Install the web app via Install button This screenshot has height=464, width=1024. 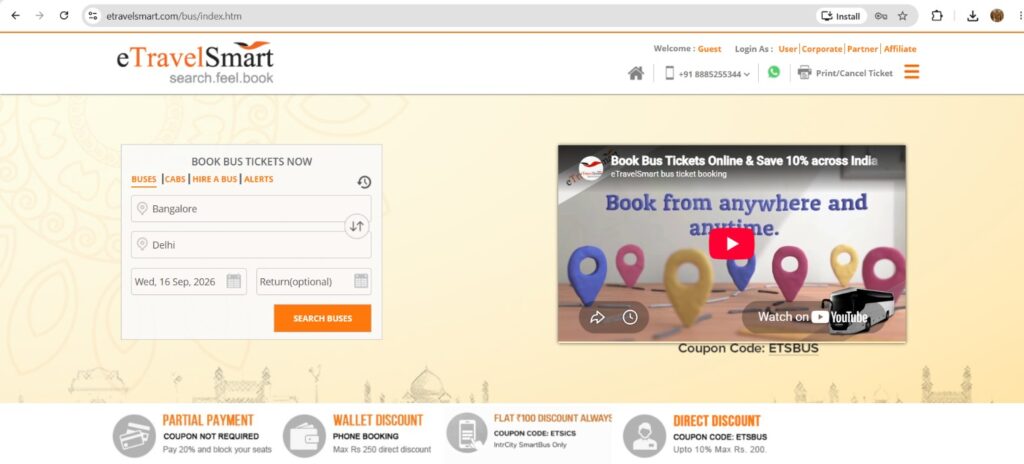[841, 16]
